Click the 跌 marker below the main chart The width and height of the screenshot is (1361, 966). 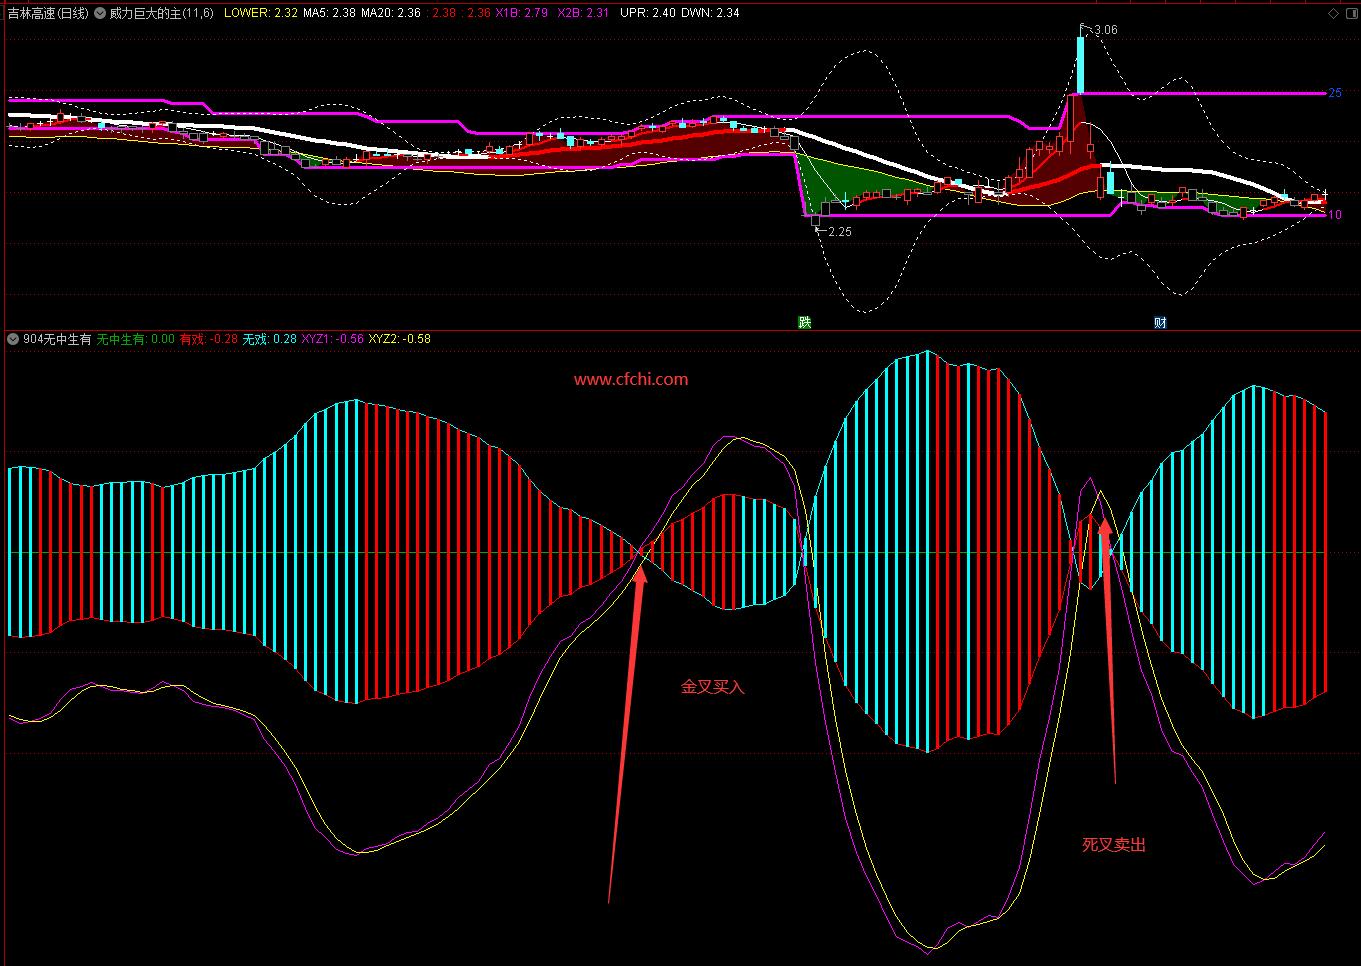coord(804,322)
